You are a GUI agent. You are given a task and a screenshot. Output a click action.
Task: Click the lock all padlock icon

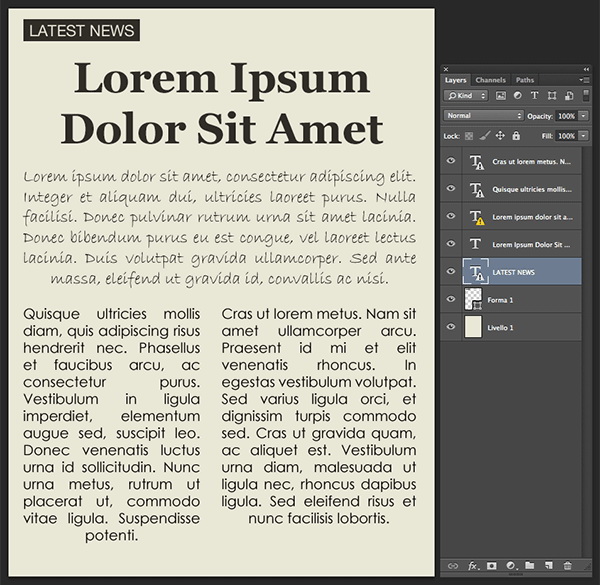pos(516,135)
